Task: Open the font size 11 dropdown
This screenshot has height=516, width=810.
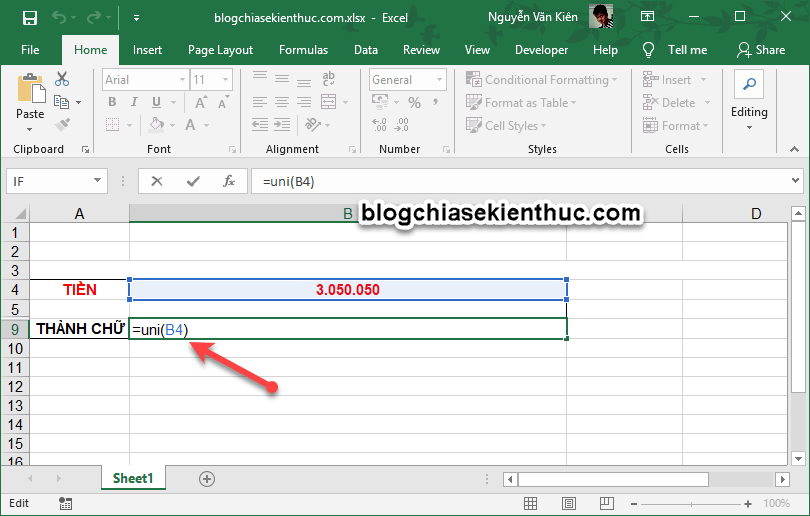Action: click(226, 80)
